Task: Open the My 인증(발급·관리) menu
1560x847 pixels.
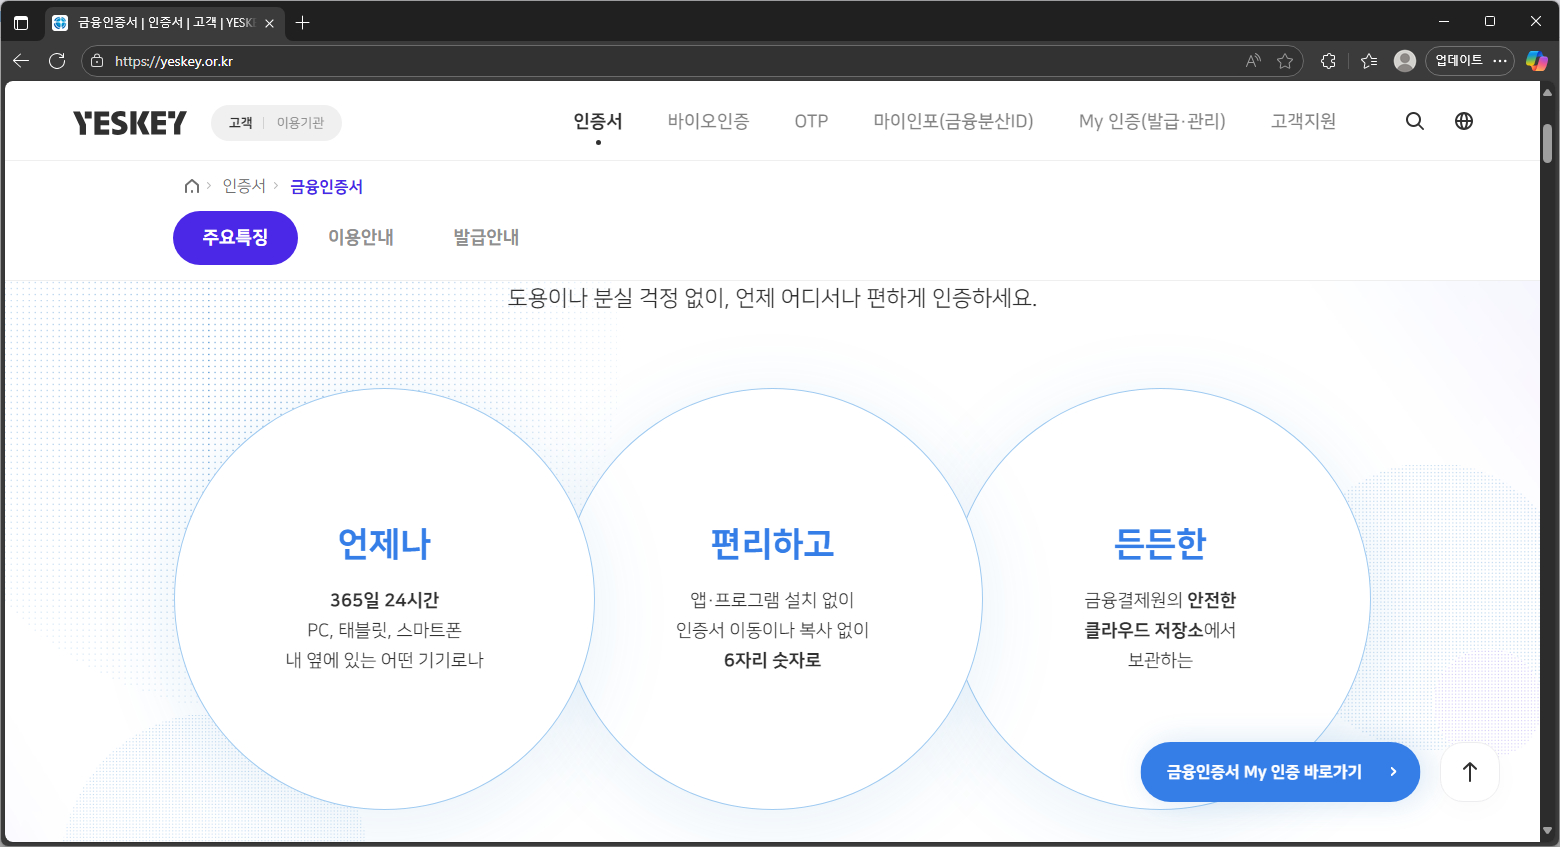Action: point(1151,121)
